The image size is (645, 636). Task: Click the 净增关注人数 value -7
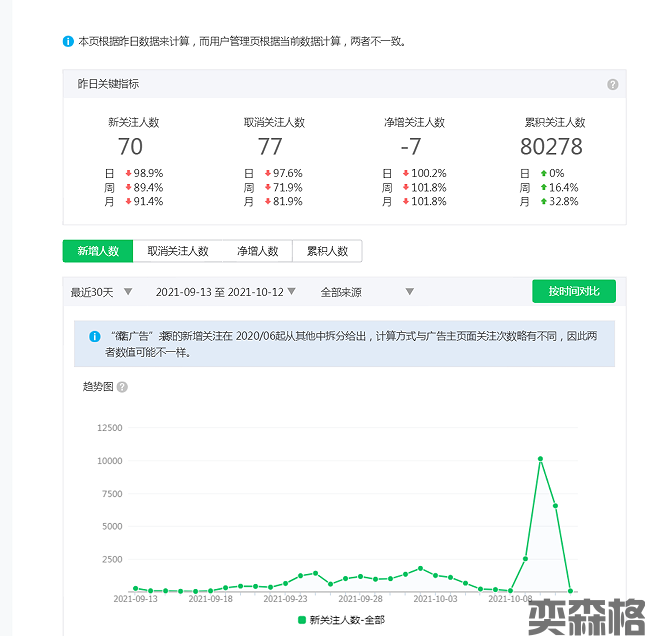pyautogui.click(x=410, y=147)
